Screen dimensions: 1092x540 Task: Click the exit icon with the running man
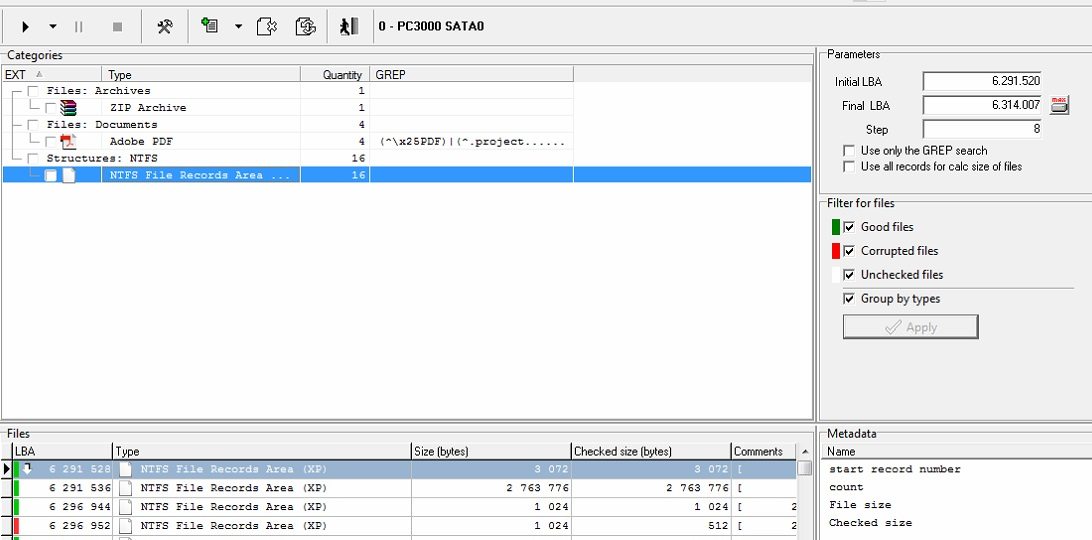[348, 26]
